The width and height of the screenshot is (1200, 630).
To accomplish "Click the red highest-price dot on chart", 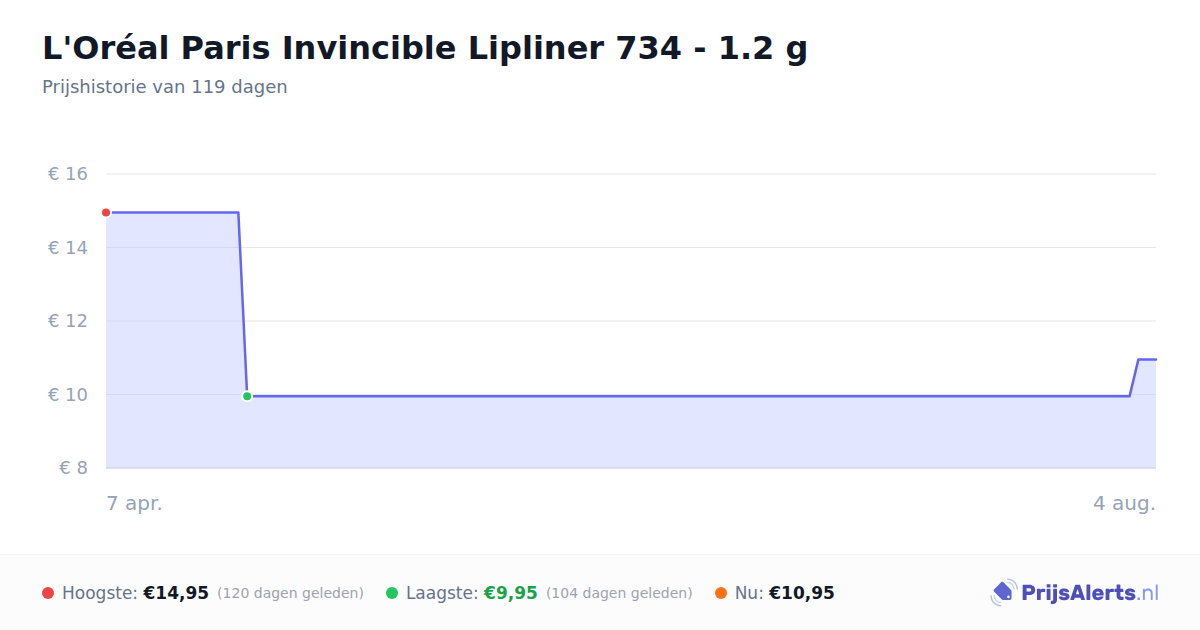I will tap(106, 212).
